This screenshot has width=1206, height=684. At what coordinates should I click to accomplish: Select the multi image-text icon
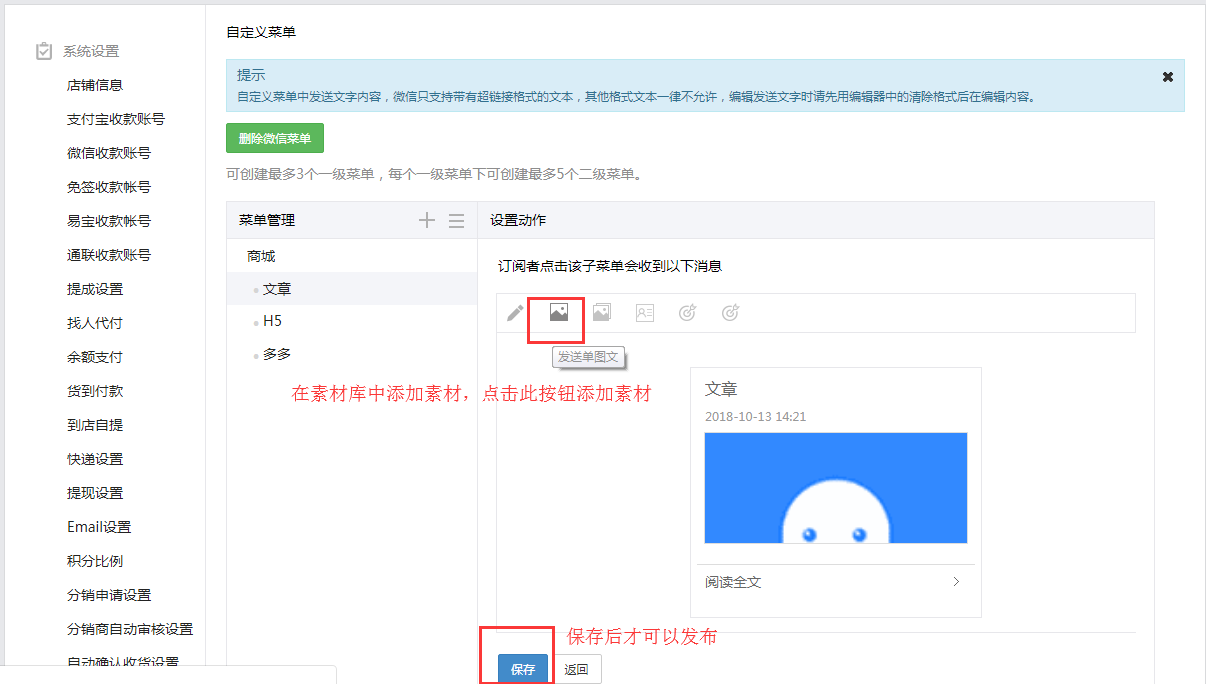(x=601, y=313)
